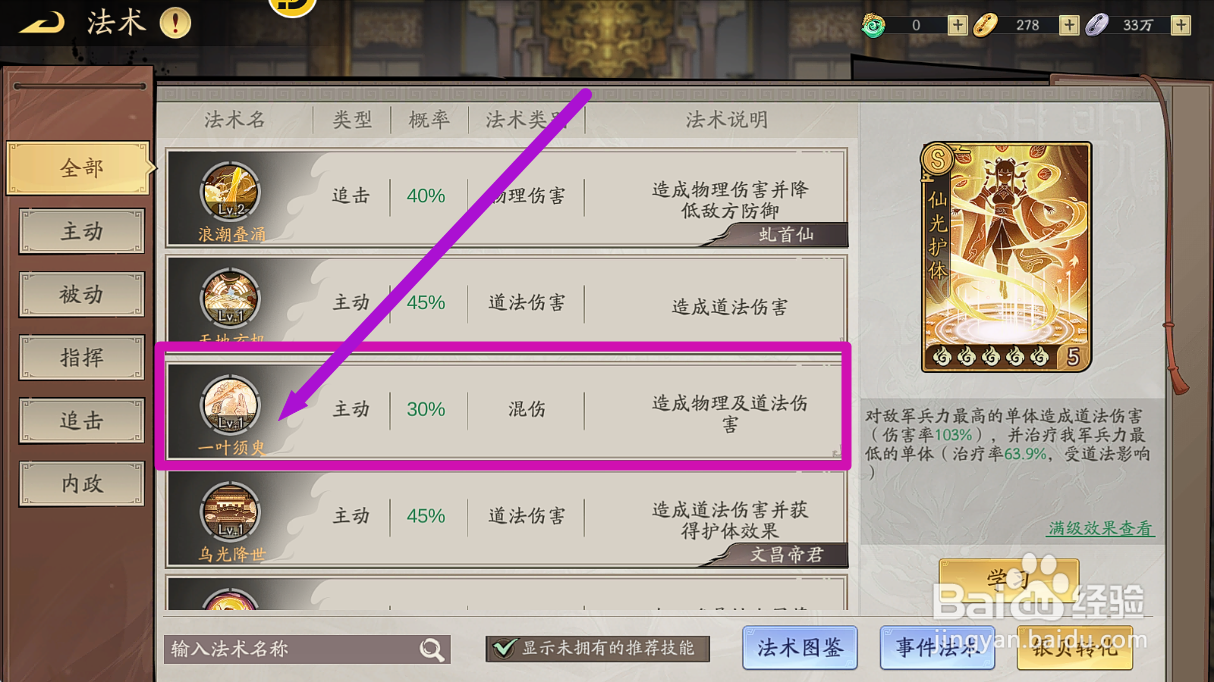Select the 乌光降世 skill icon
Viewport: 1214px width, 682px height.
231,513
